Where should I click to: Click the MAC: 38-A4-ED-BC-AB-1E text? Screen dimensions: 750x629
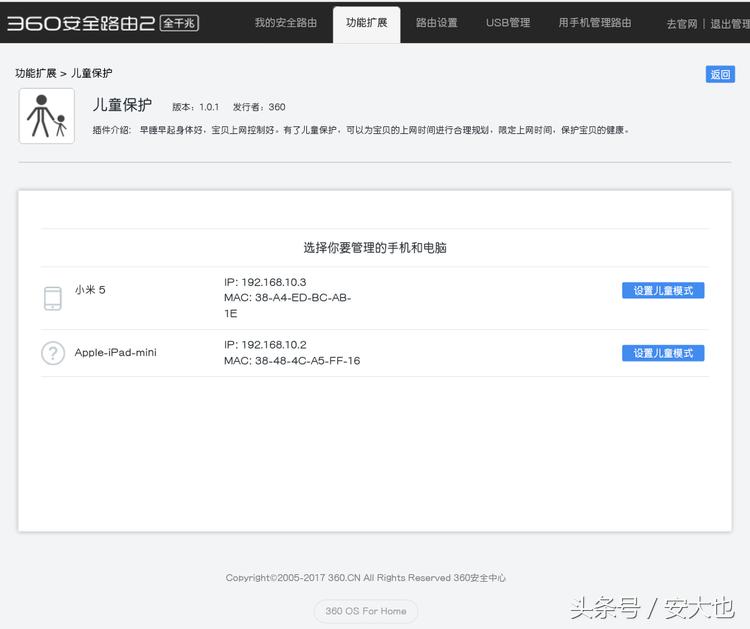[287, 305]
